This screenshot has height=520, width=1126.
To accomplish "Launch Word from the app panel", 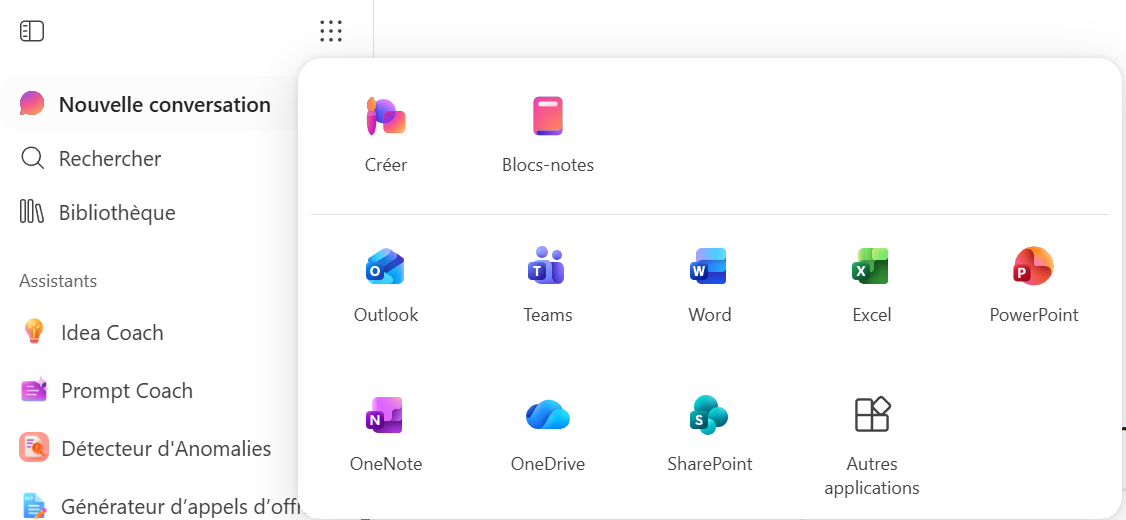I will [709, 266].
